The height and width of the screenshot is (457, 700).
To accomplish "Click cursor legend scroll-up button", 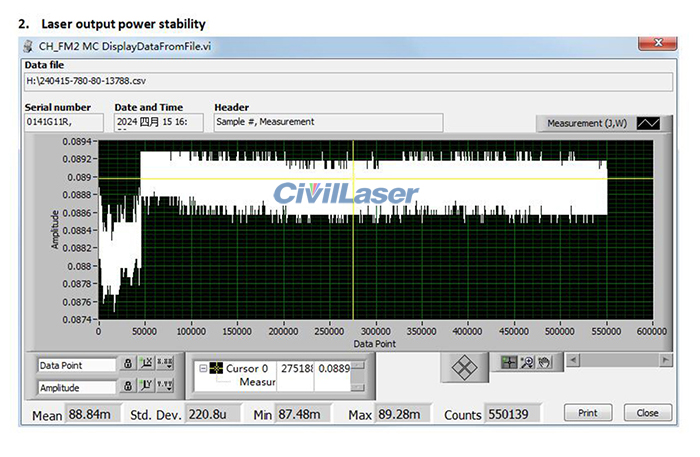I will (x=358, y=366).
